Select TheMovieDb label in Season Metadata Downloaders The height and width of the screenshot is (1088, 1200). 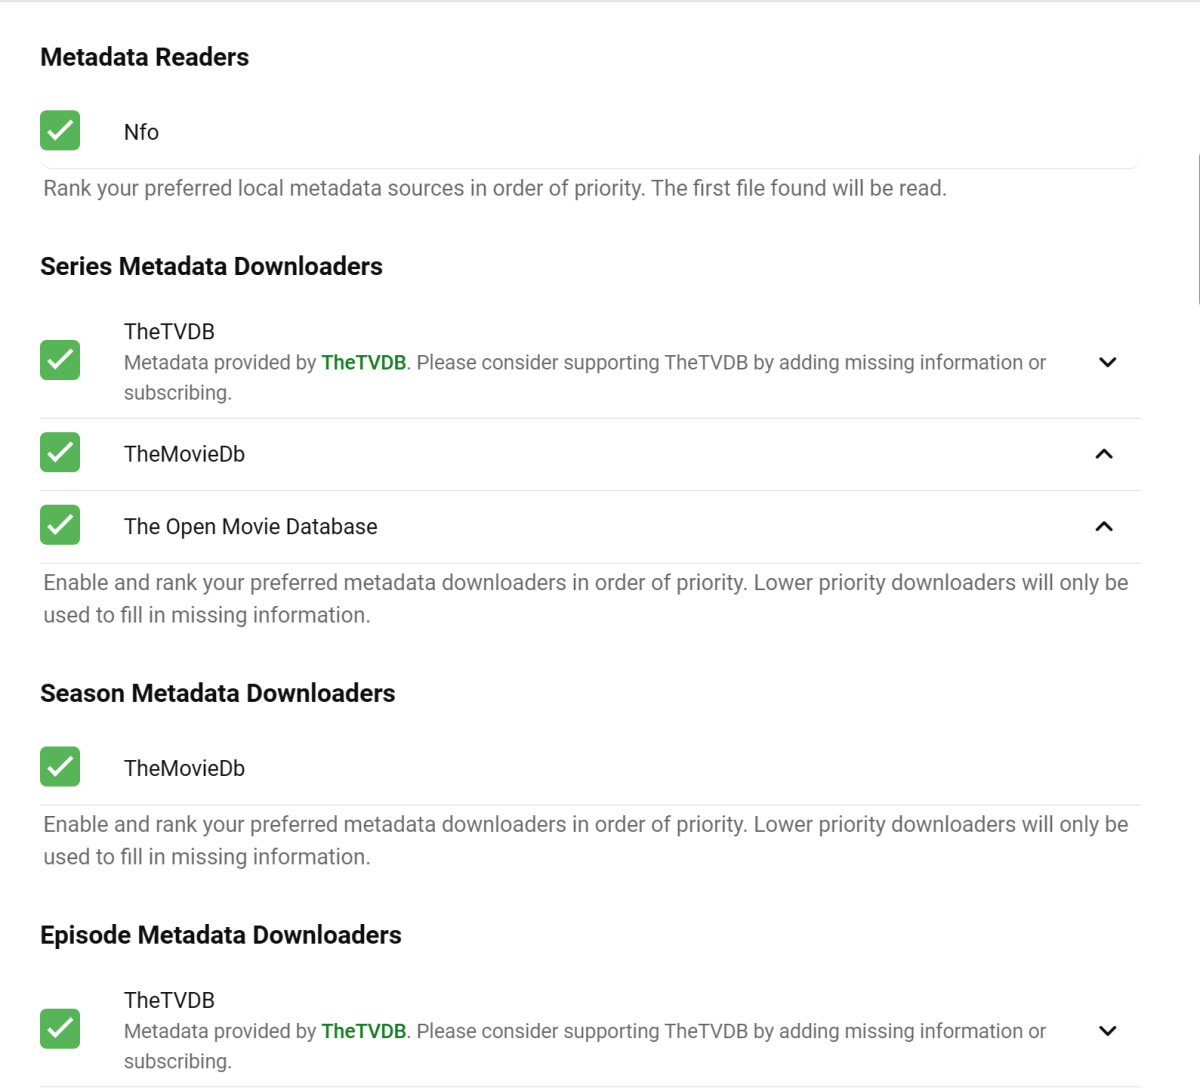(x=184, y=768)
